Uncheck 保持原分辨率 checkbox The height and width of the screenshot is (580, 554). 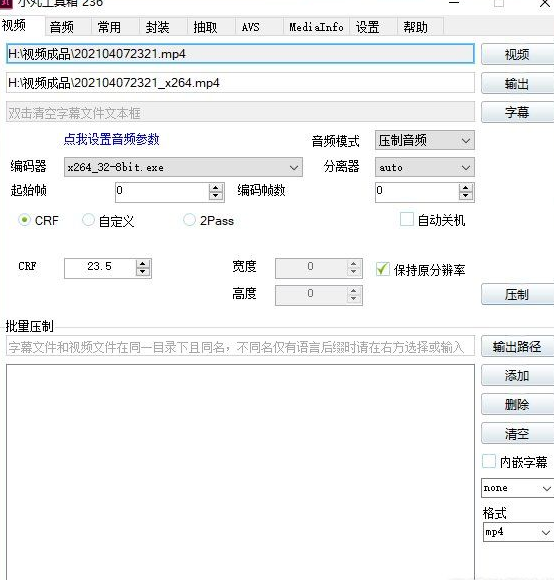382,269
